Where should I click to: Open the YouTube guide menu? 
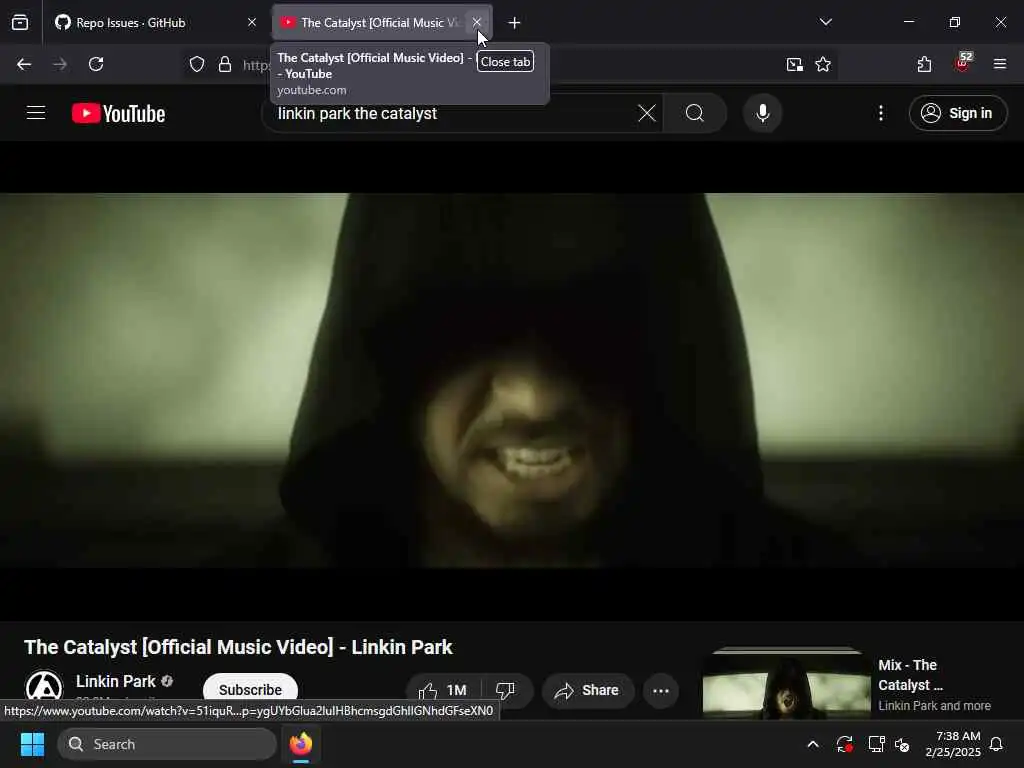pyautogui.click(x=36, y=113)
